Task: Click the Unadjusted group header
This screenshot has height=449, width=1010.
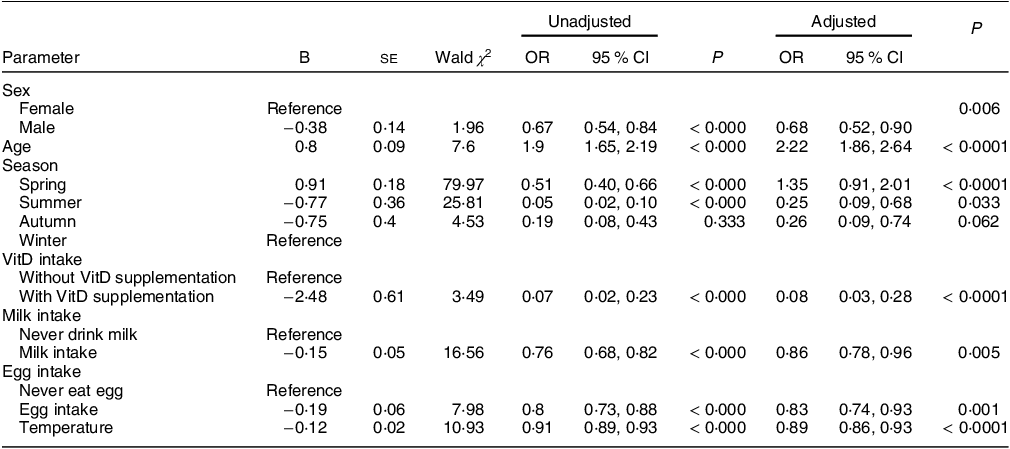Action: click(589, 21)
